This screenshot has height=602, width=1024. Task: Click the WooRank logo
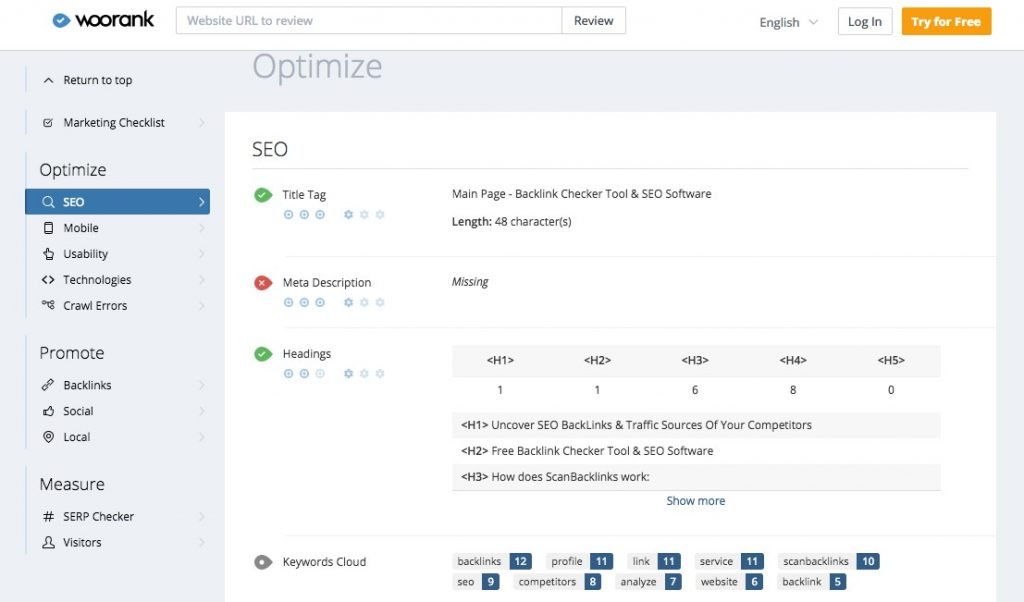pyautogui.click(x=103, y=20)
